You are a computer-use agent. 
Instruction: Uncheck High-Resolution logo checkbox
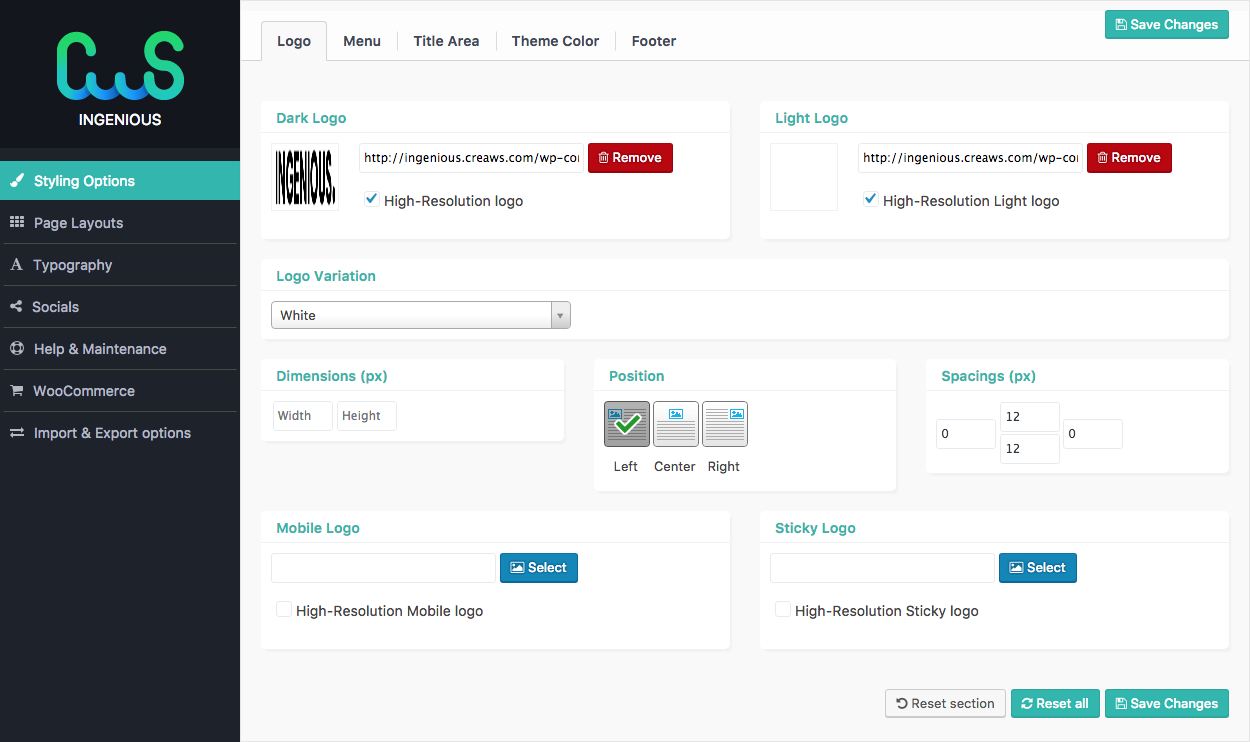372,200
